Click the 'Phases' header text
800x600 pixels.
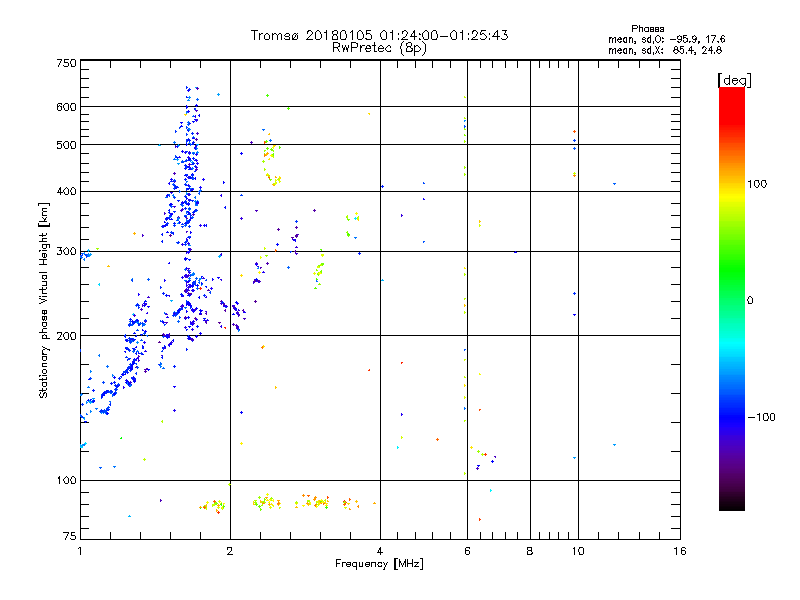click(647, 29)
